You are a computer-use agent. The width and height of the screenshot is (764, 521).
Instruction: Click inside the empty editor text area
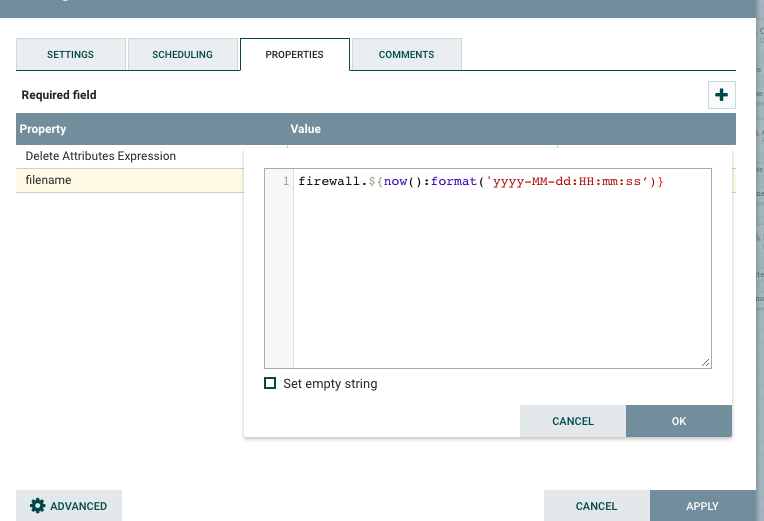click(500, 280)
